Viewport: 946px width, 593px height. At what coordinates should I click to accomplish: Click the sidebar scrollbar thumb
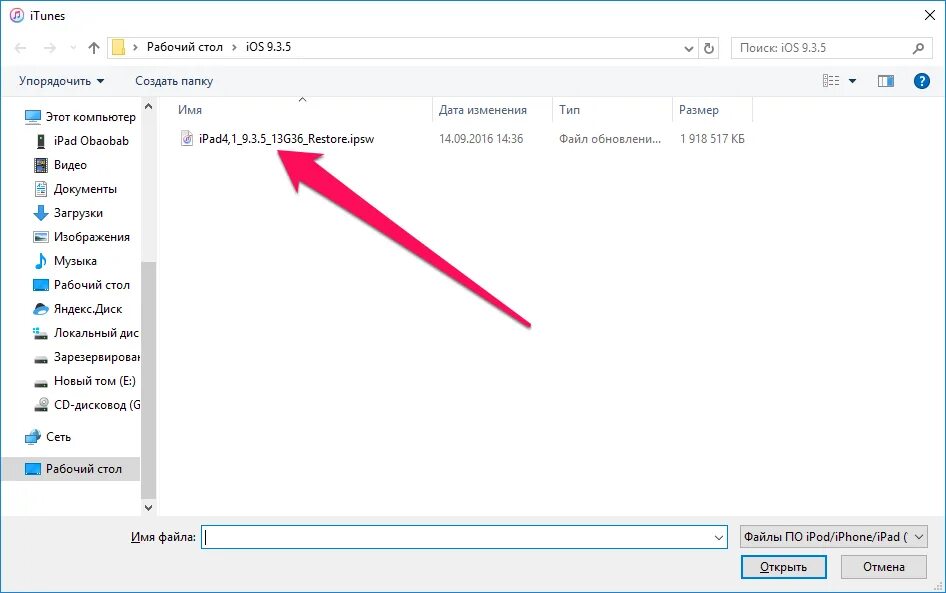click(x=148, y=380)
